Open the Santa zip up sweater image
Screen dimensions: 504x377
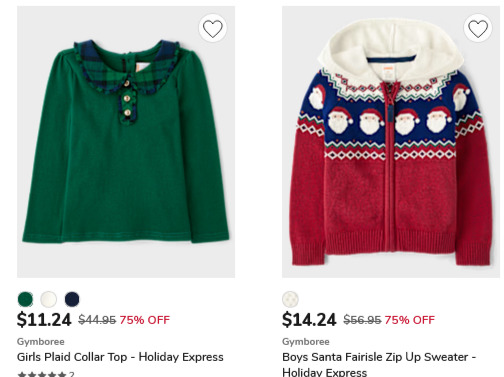391,142
